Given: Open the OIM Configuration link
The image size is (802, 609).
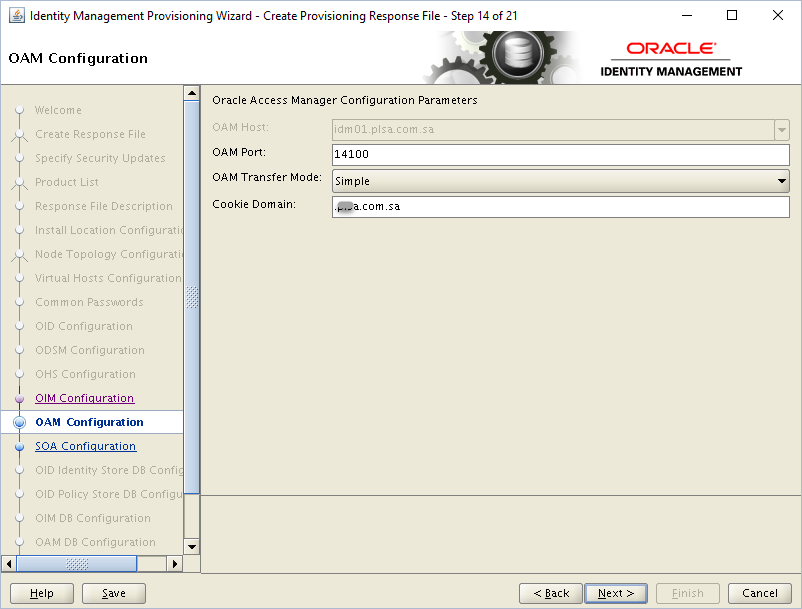Looking at the screenshot, I should (x=84, y=398).
